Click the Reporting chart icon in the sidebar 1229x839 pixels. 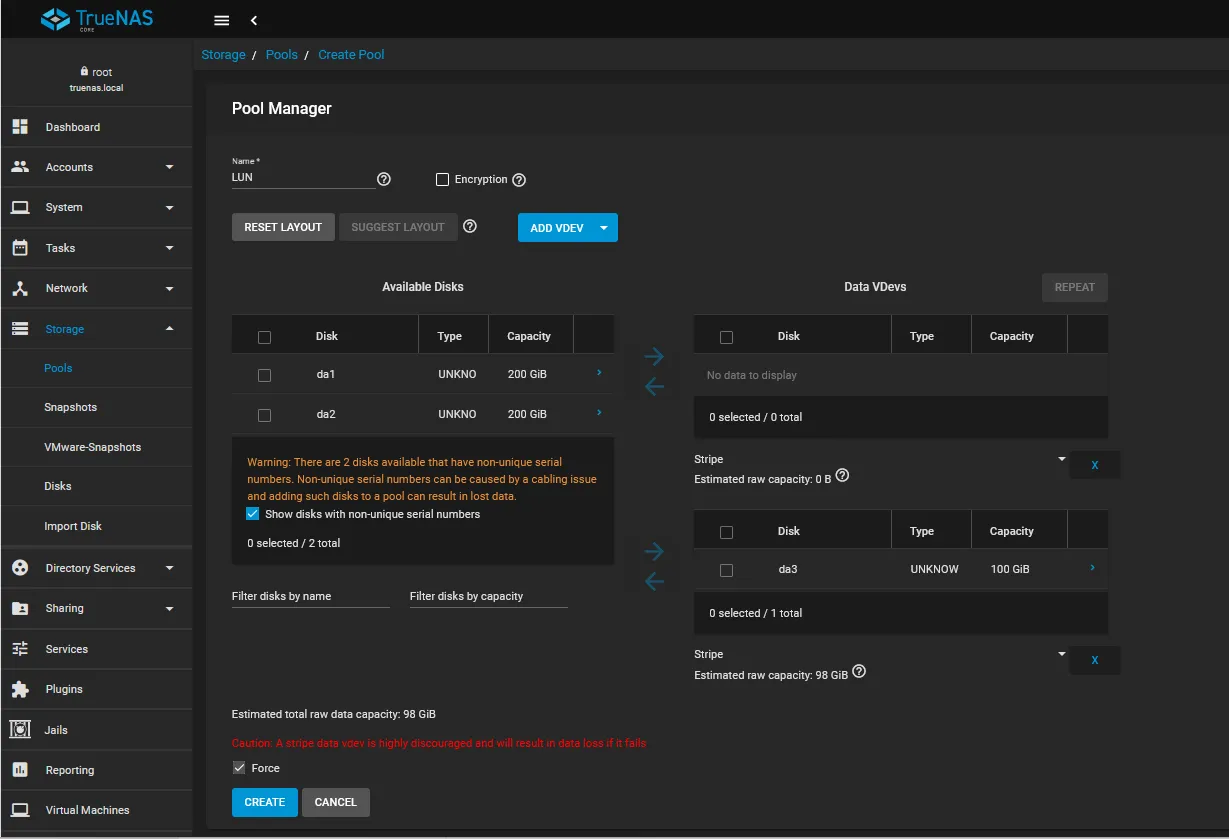20,770
